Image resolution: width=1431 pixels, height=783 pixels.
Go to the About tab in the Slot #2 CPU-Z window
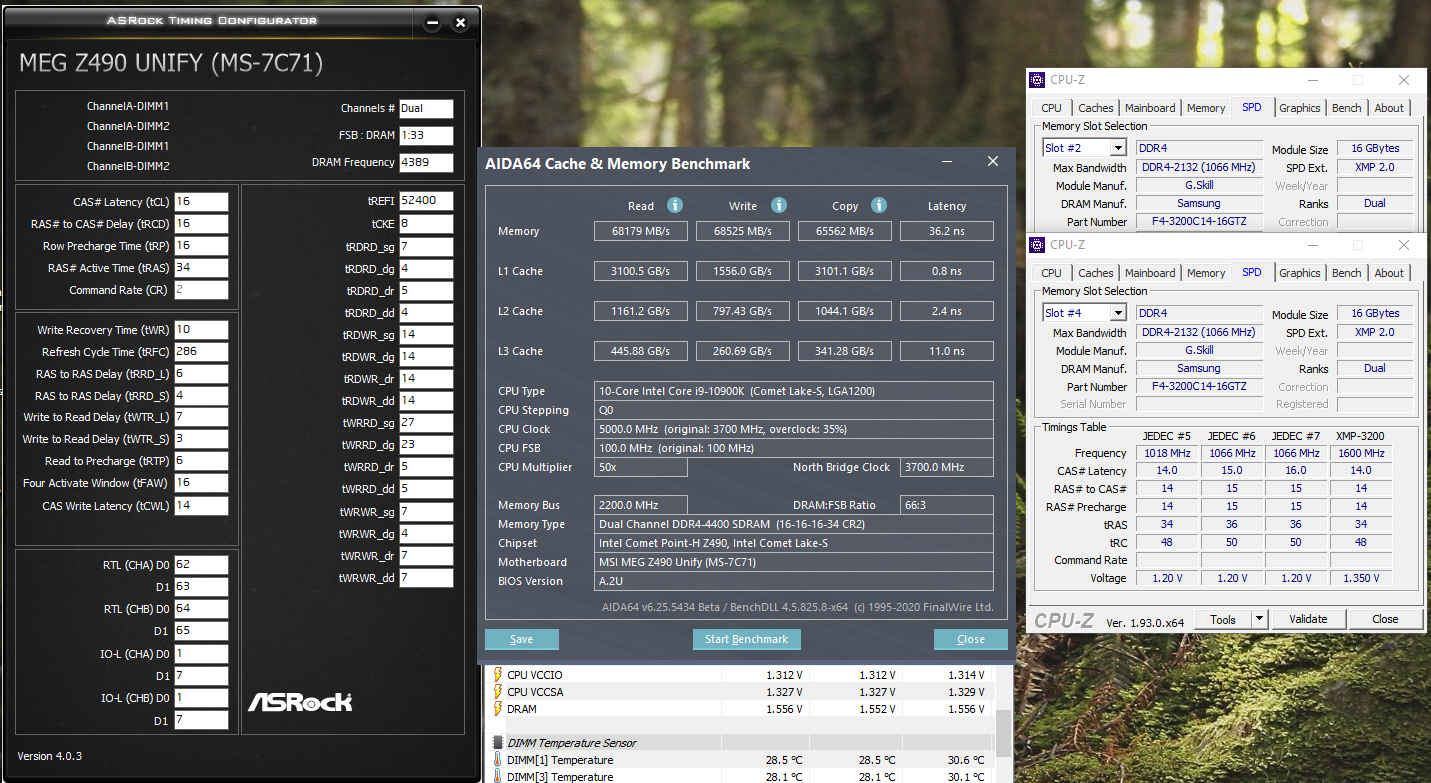click(x=1389, y=108)
